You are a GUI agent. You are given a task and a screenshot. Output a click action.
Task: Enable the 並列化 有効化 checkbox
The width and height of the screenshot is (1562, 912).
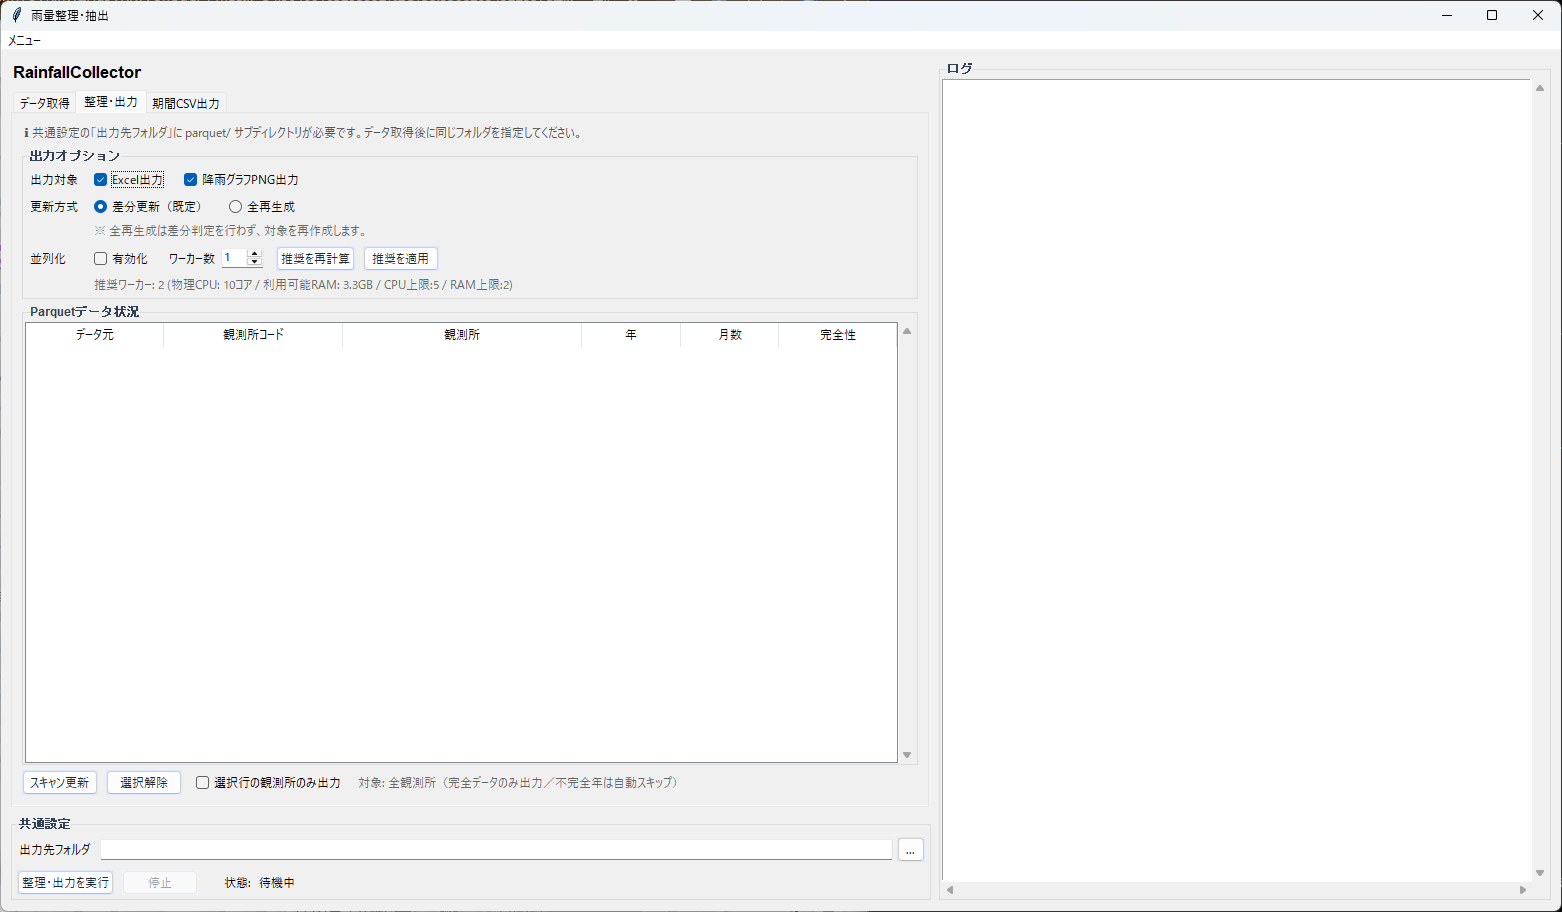pos(101,259)
